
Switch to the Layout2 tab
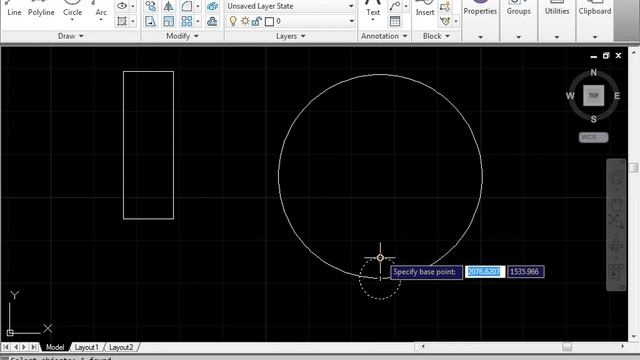[121, 347]
